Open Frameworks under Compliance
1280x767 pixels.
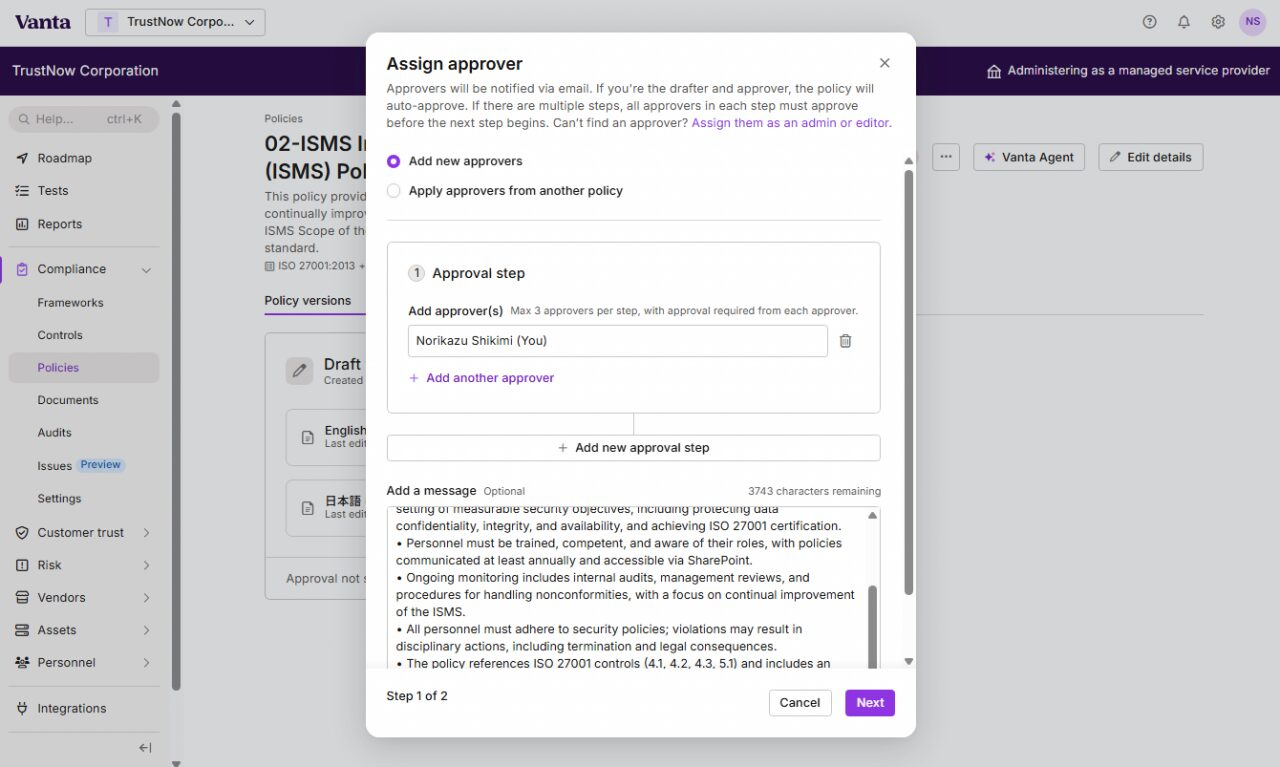(70, 303)
